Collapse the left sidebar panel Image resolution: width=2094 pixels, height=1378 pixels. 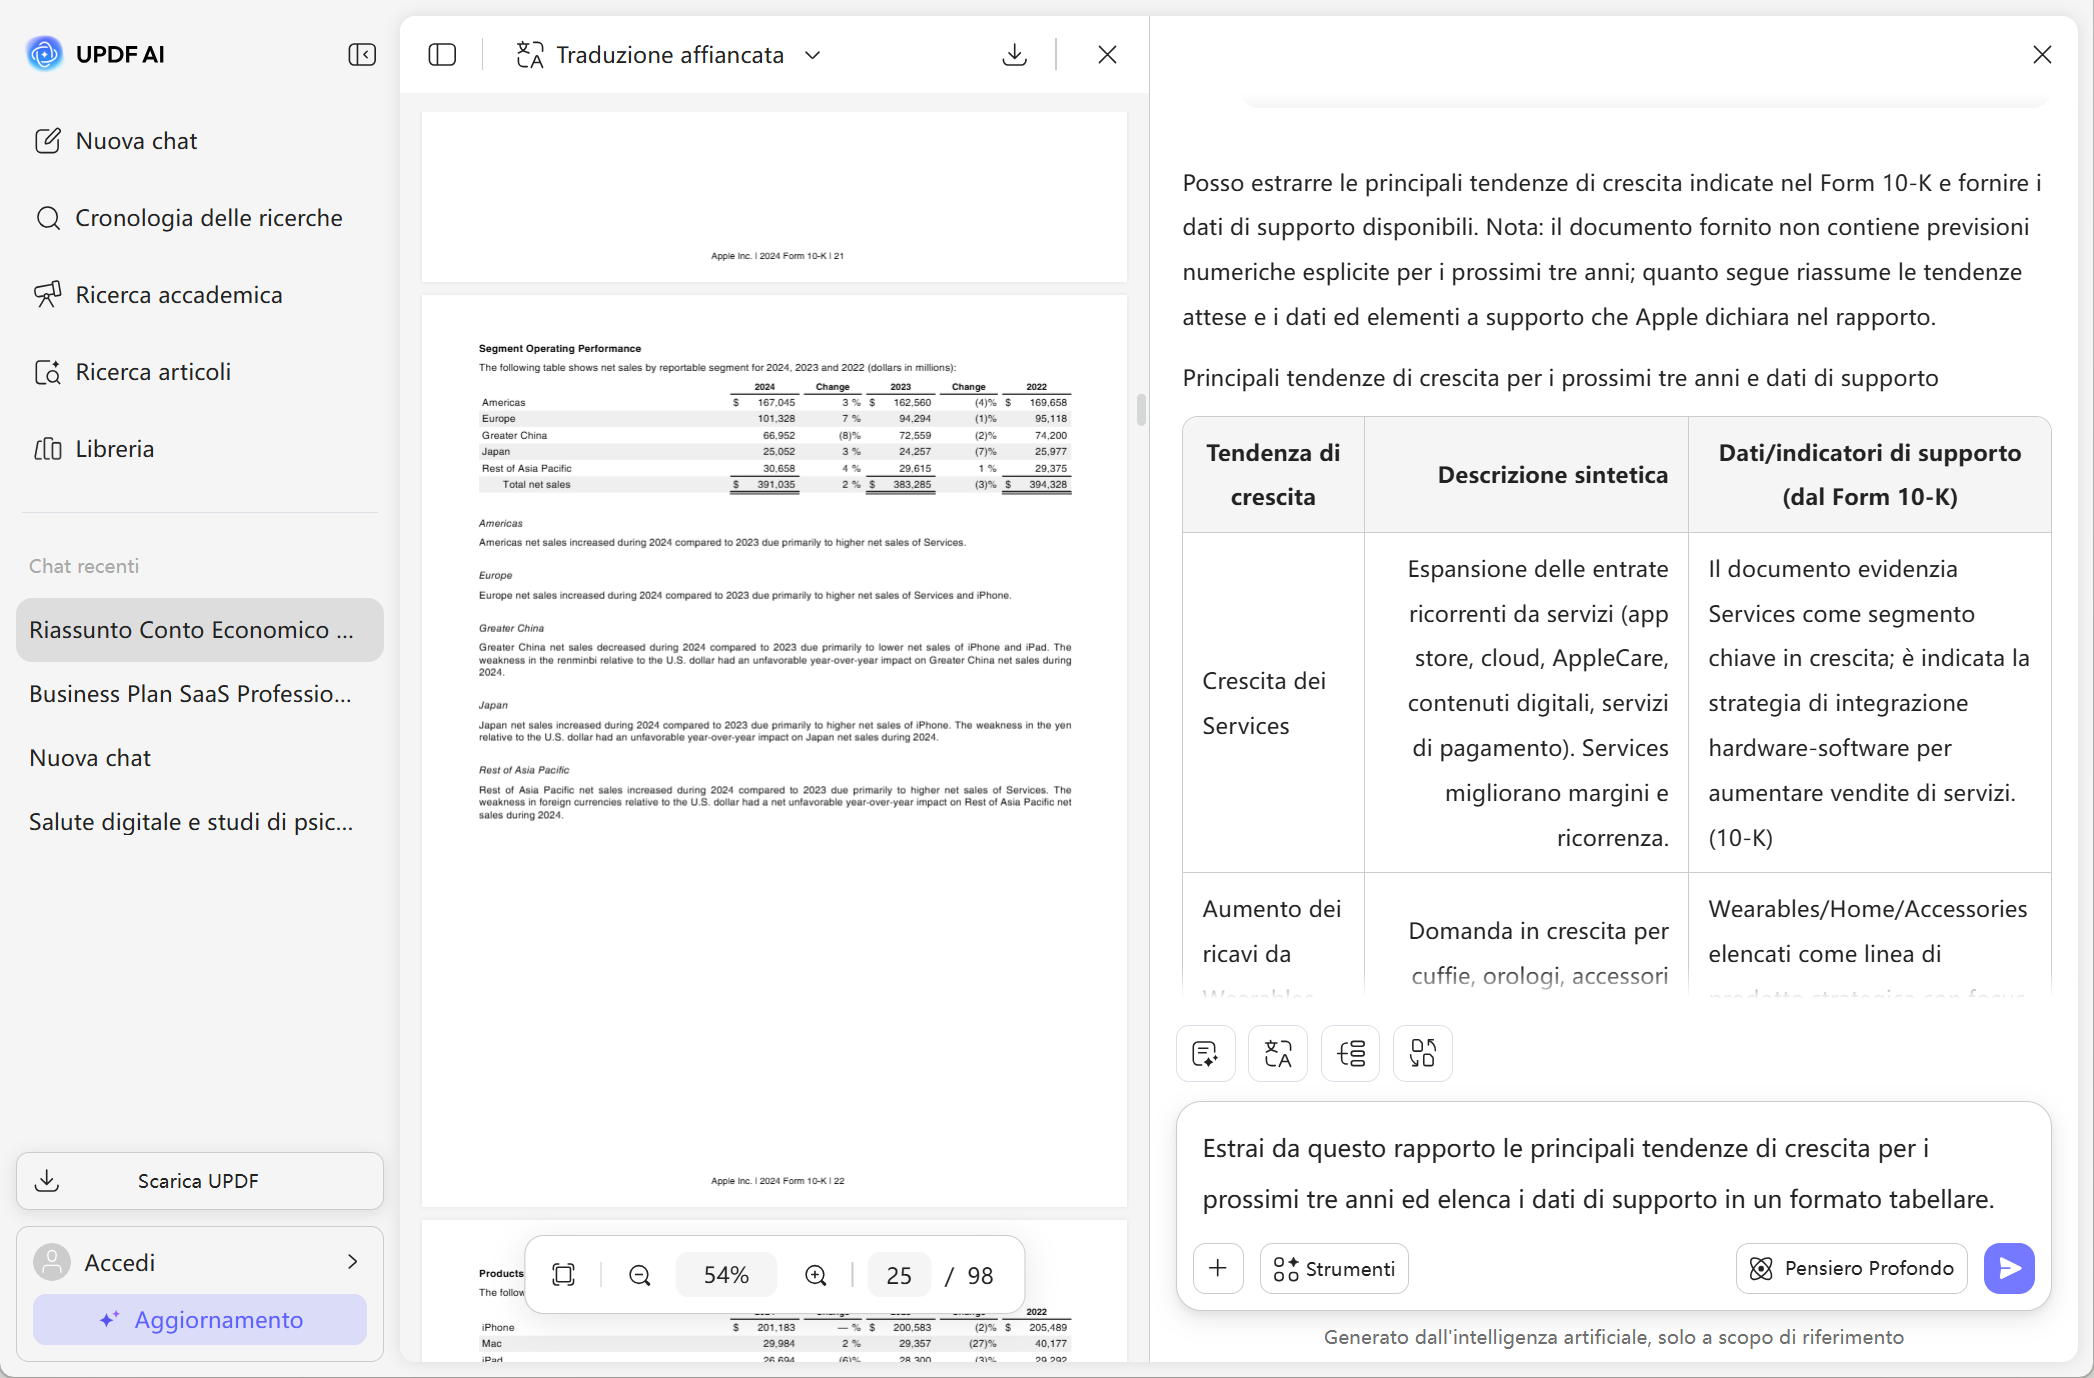(361, 54)
